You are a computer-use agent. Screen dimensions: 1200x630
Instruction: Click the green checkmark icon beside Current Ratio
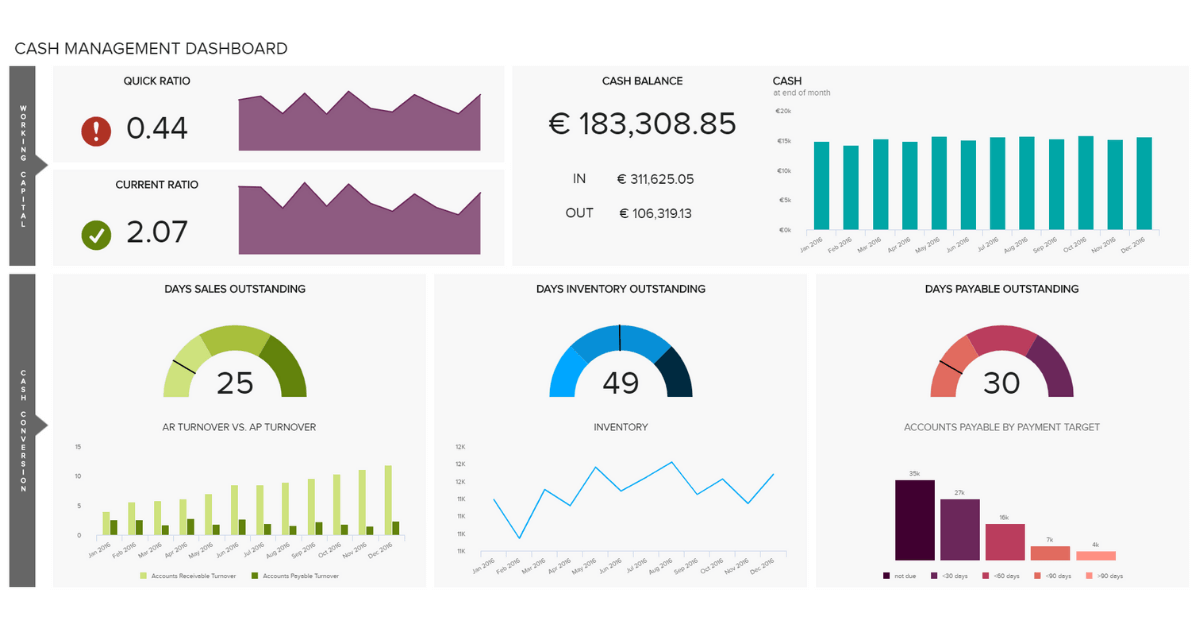coord(96,235)
